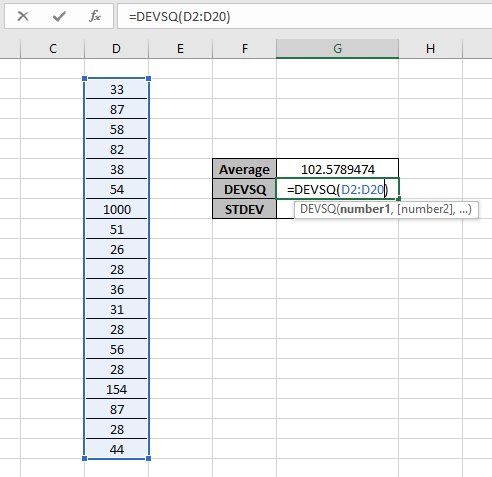Confirm the formula with checkmark icon
The width and height of the screenshot is (492, 477).
pyautogui.click(x=59, y=16)
